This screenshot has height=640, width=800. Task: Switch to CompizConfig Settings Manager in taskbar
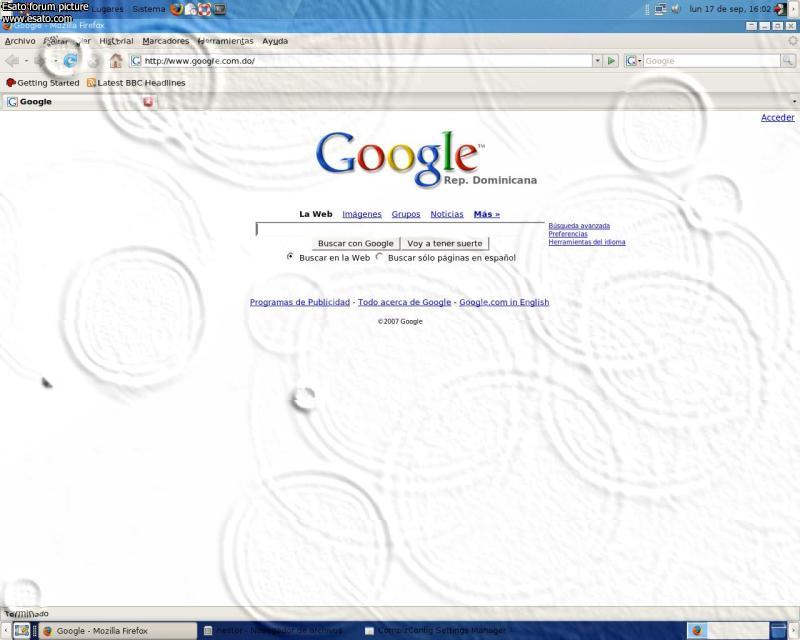tap(435, 631)
